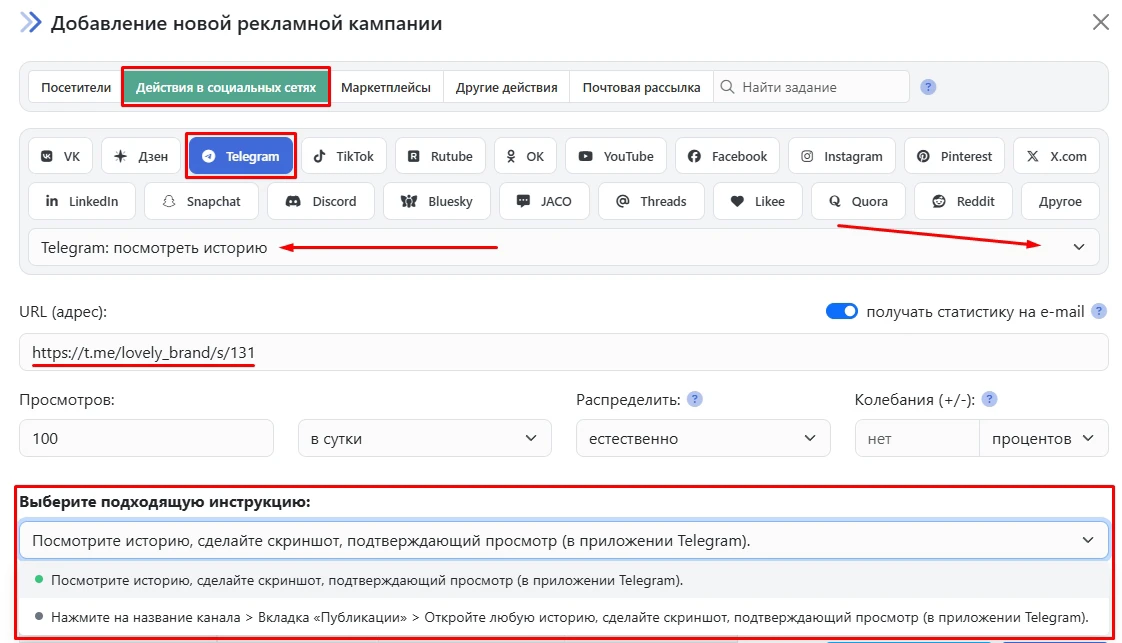Viewport: 1122px width, 643px height.
Task: Open the Почтовая рассылка tab
Action: click(x=641, y=87)
